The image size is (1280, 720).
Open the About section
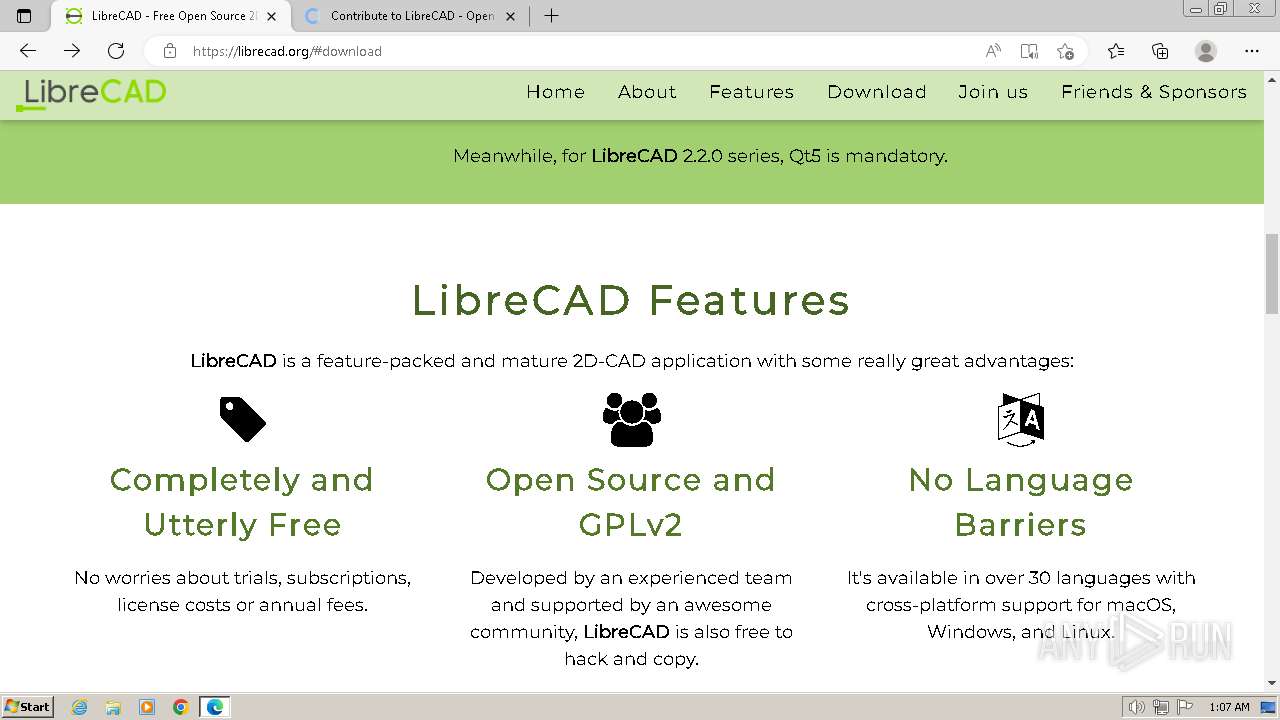(647, 92)
